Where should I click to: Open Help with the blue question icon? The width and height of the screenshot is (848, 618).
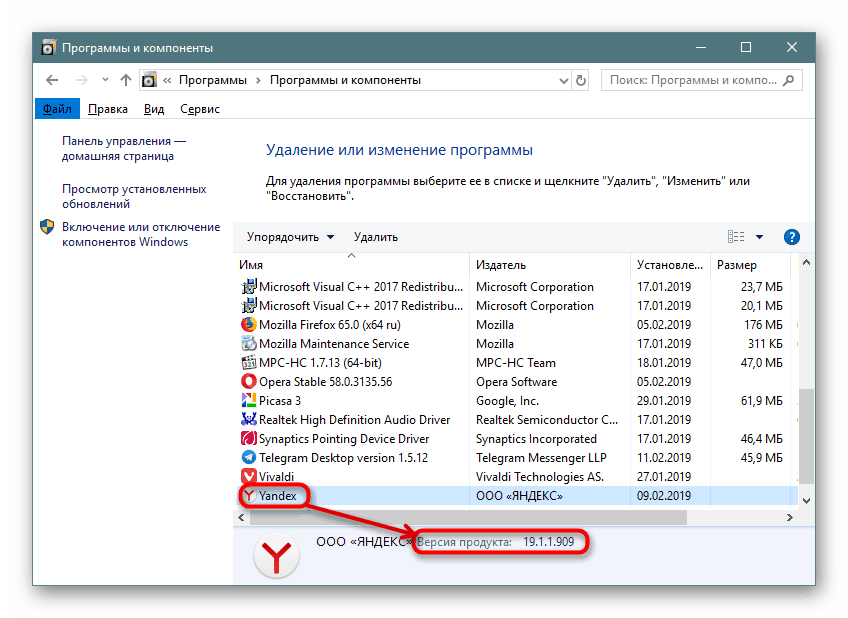[x=791, y=237]
